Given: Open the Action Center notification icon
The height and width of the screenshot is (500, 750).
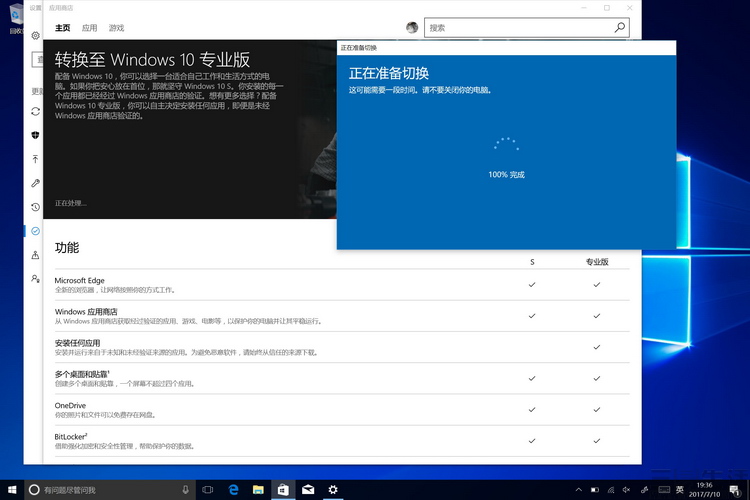Looking at the screenshot, I should [735, 489].
